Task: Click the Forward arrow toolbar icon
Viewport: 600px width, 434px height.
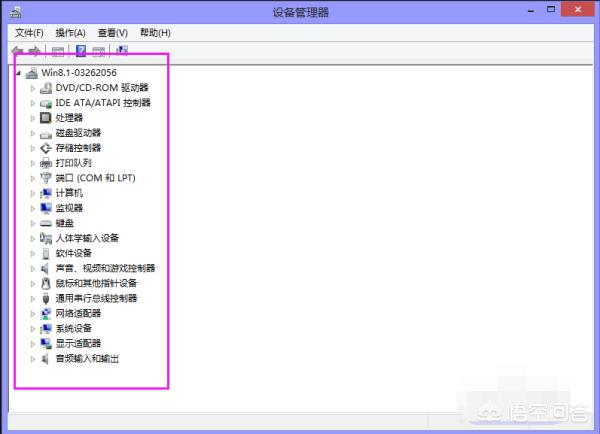Action: click(x=35, y=51)
